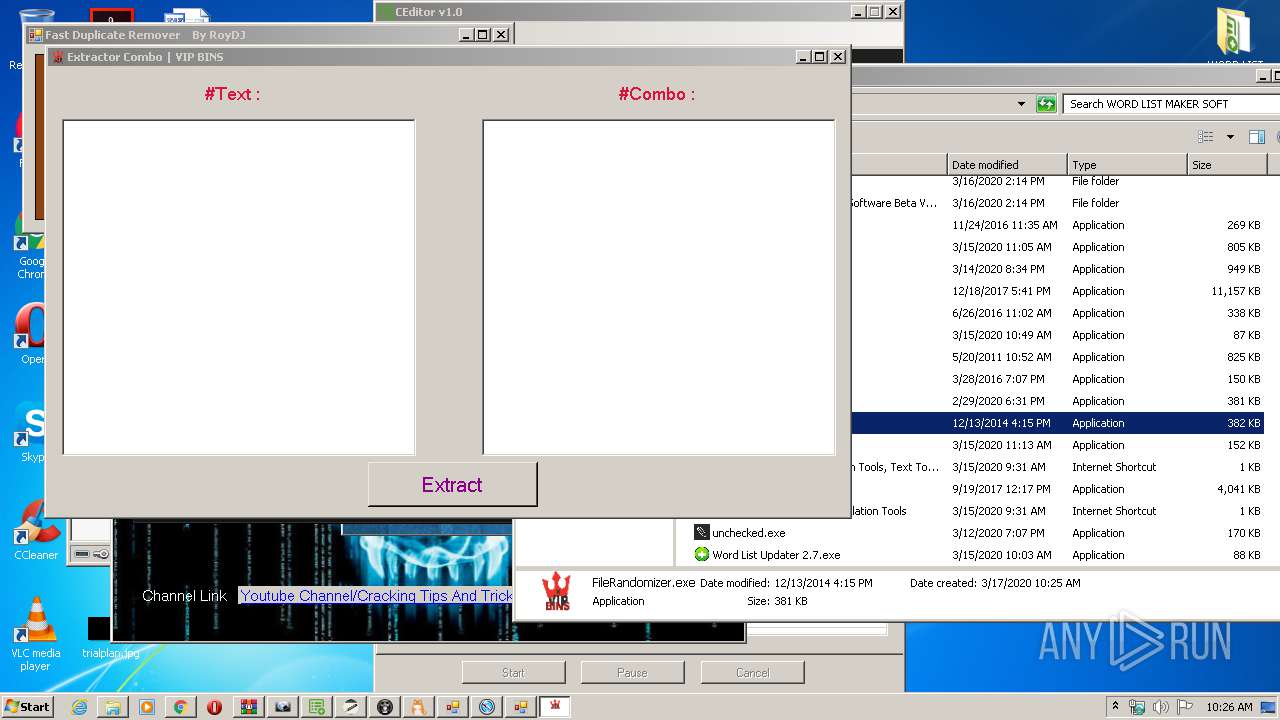The image size is (1280, 720).
Task: Open Windows Explorer from the taskbar
Action: pos(113,707)
